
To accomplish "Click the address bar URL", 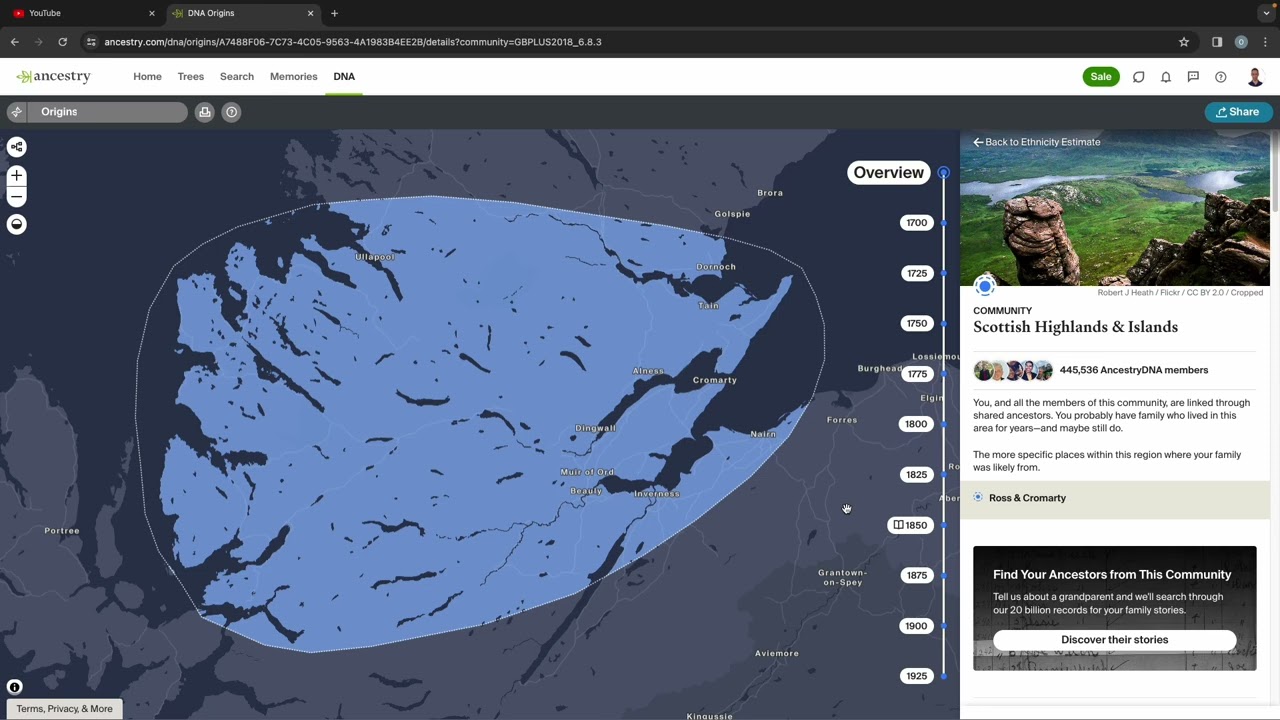I will [x=353, y=42].
